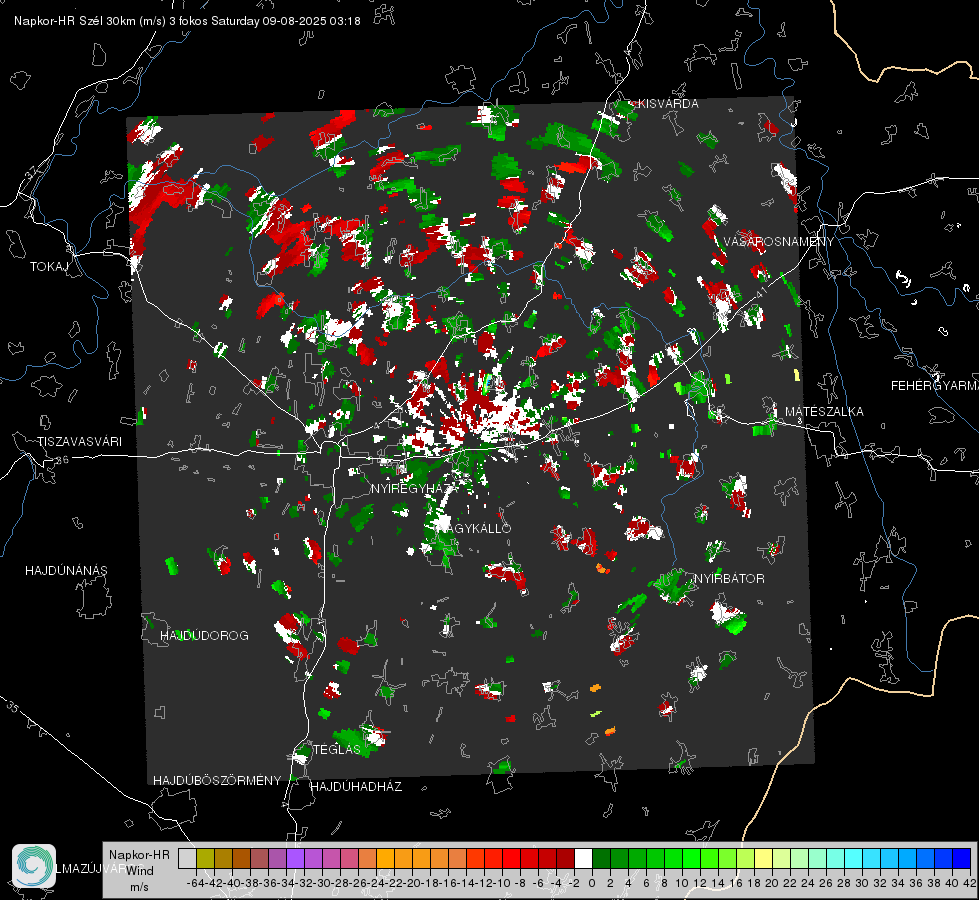Pick the dark blue swatch between 40 and 42
Screen dimensions: 979x900
coord(961,858)
